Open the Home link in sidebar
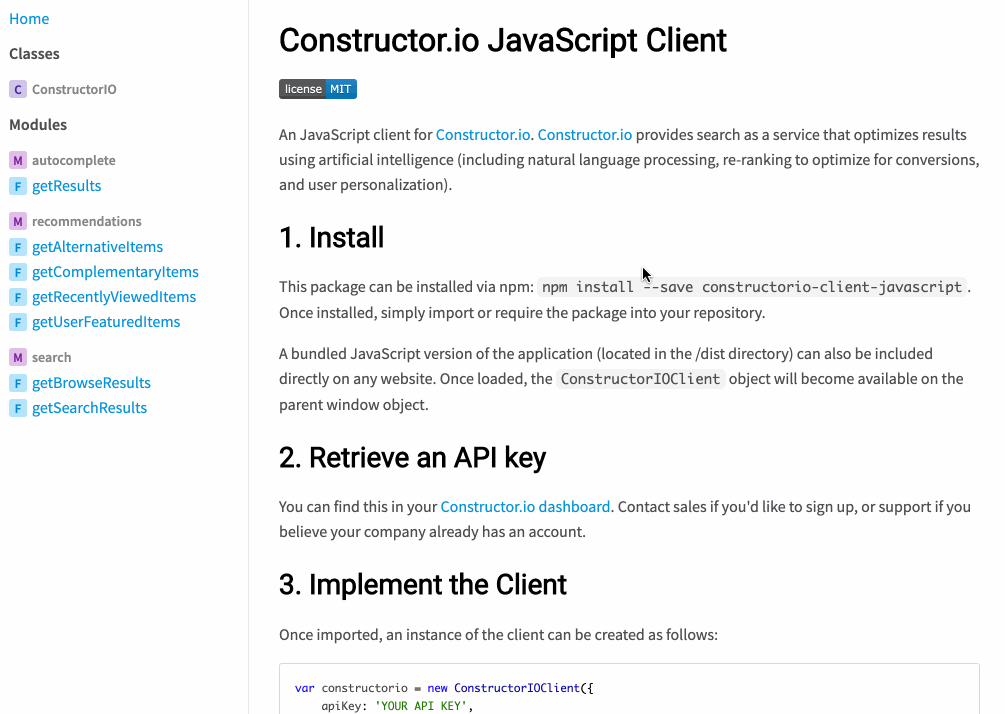Screen dimensions: 1005x714 (29, 19)
